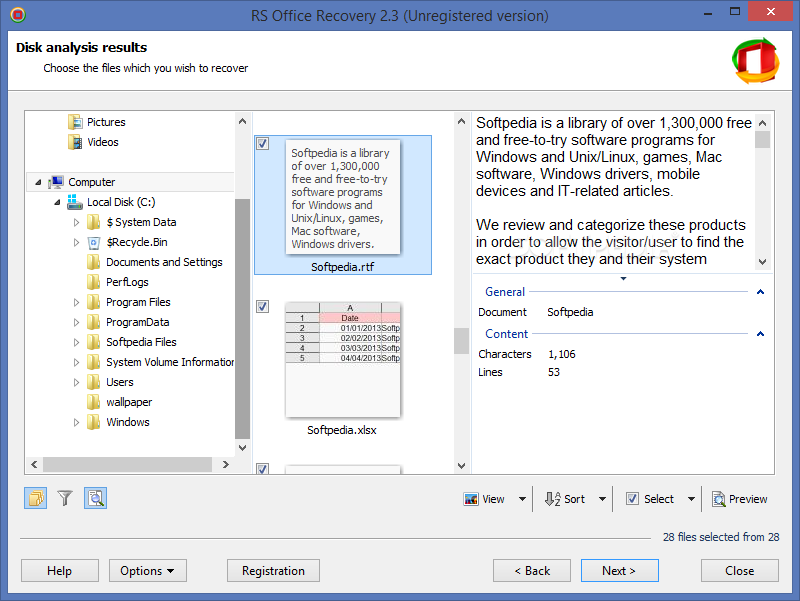Click the Program Files folder icon
800x601 pixels.
click(93, 302)
